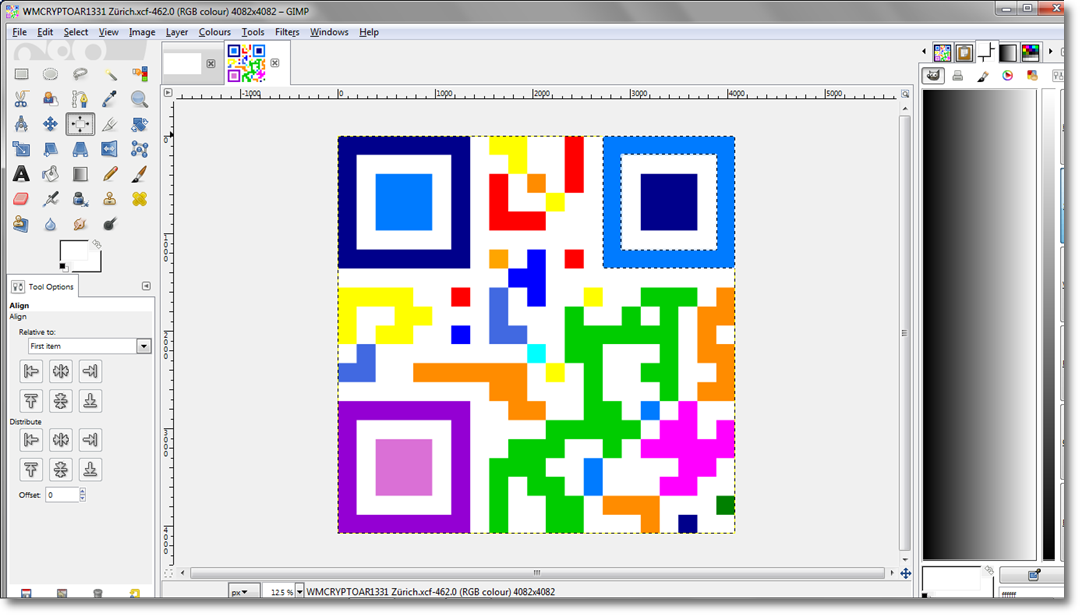Select the Rectangle Select tool
The width and height of the screenshot is (1080, 615).
click(21, 74)
